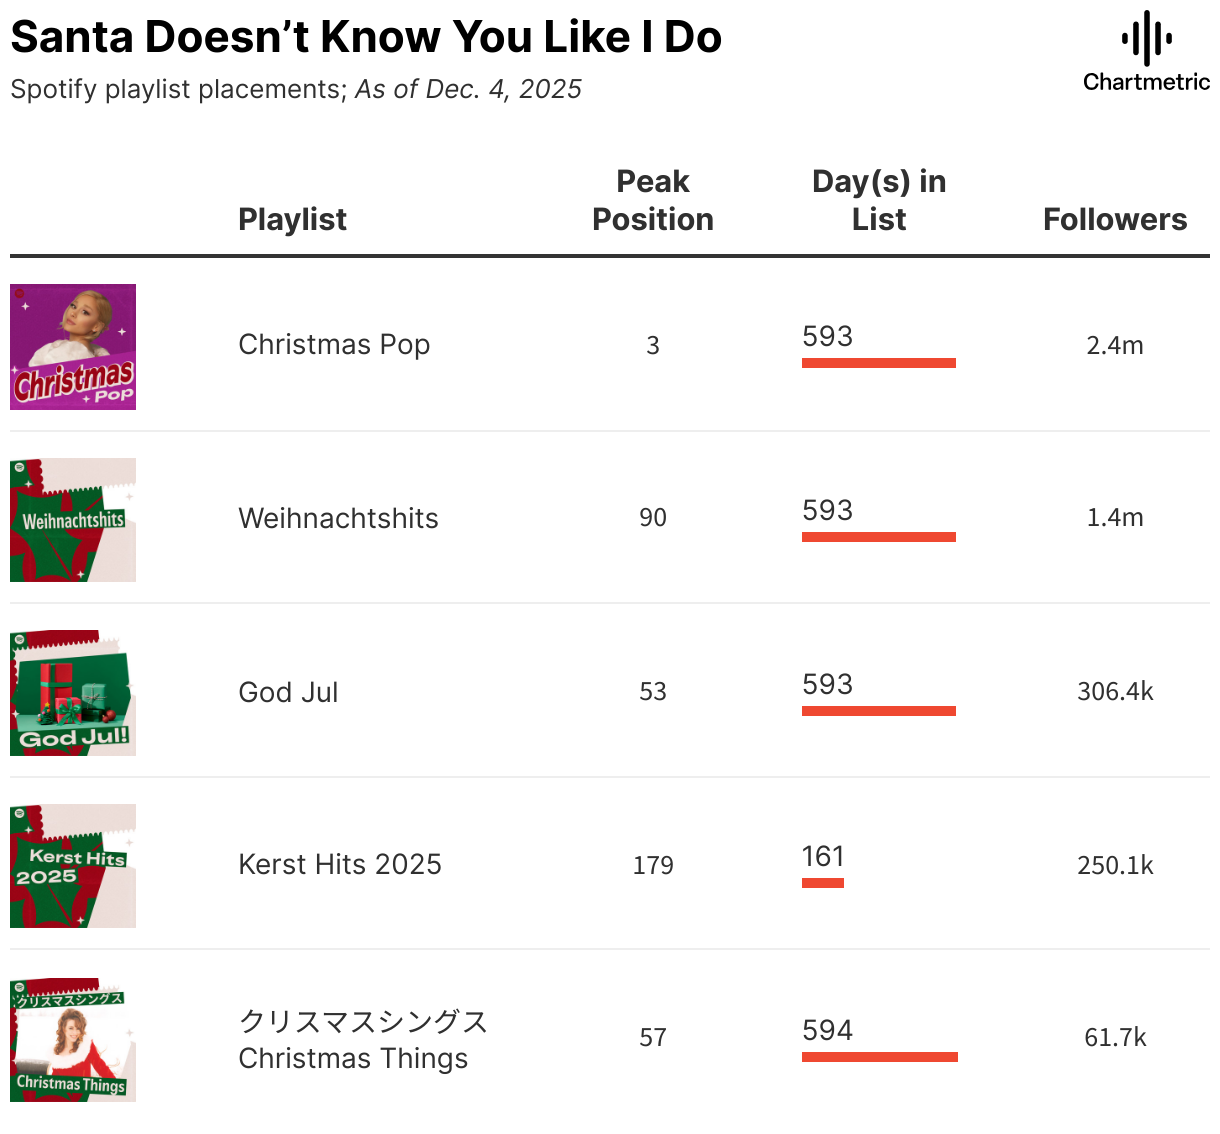Open the Kerst Hits 2025 playlist name
This screenshot has width=1220, height=1134.
coord(340,864)
